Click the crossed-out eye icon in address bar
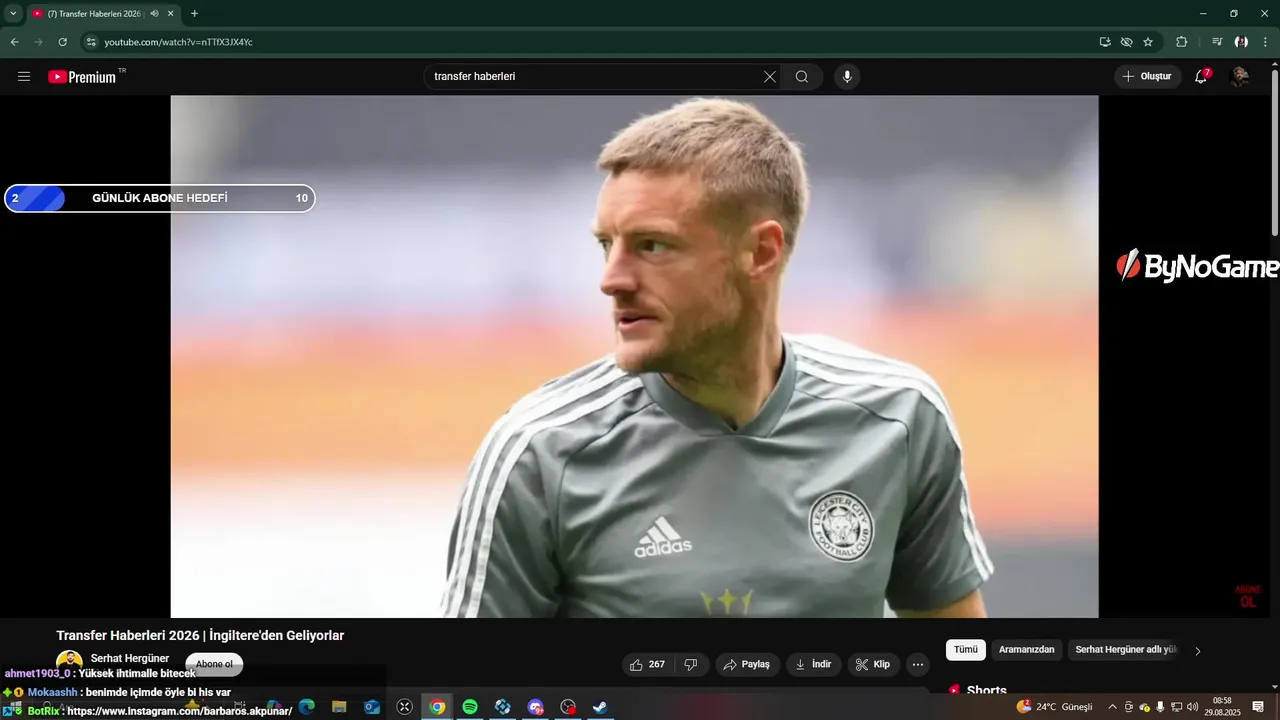 click(x=1126, y=42)
